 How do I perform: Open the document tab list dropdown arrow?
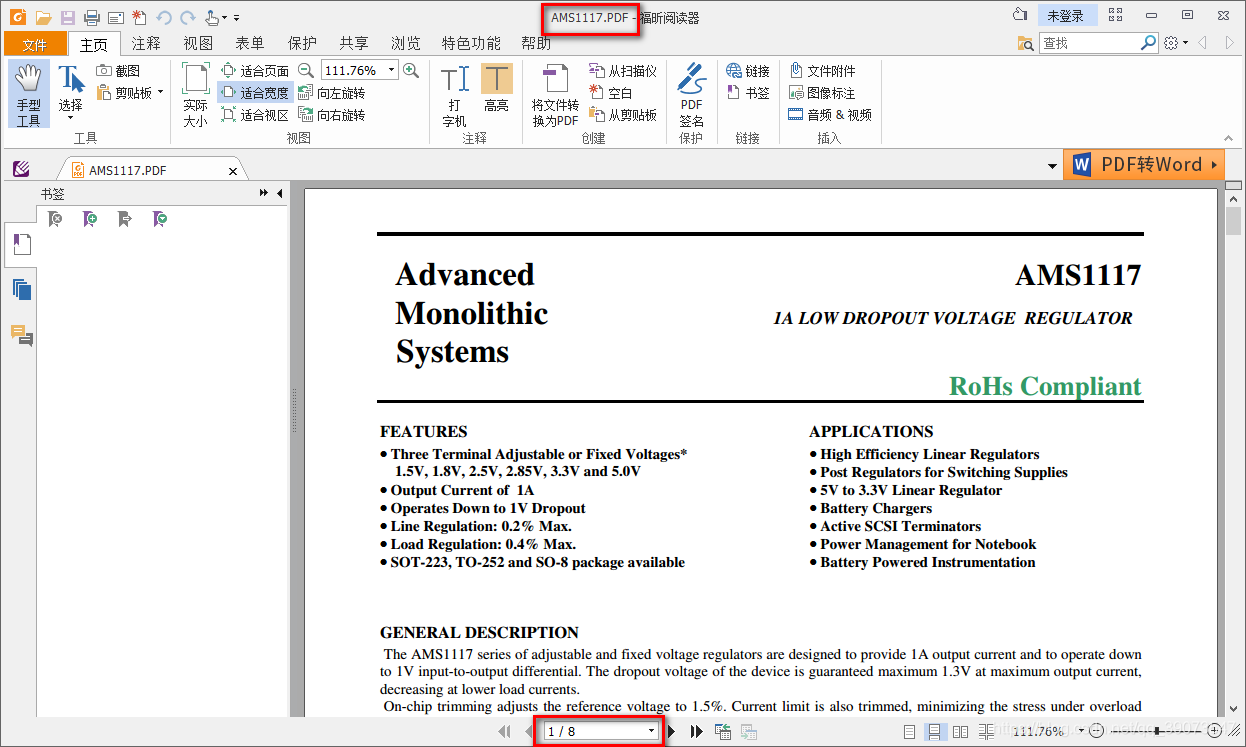click(x=1052, y=166)
